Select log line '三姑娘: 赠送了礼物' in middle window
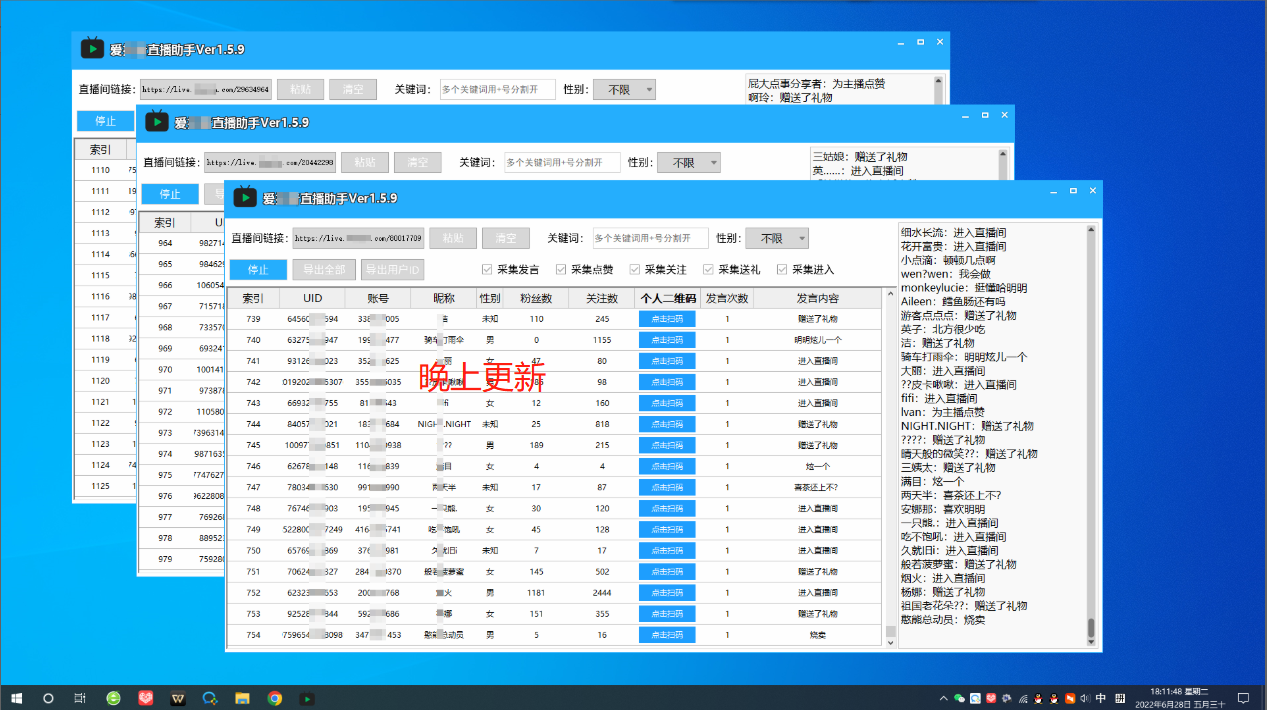This screenshot has width=1267, height=710. [860, 157]
